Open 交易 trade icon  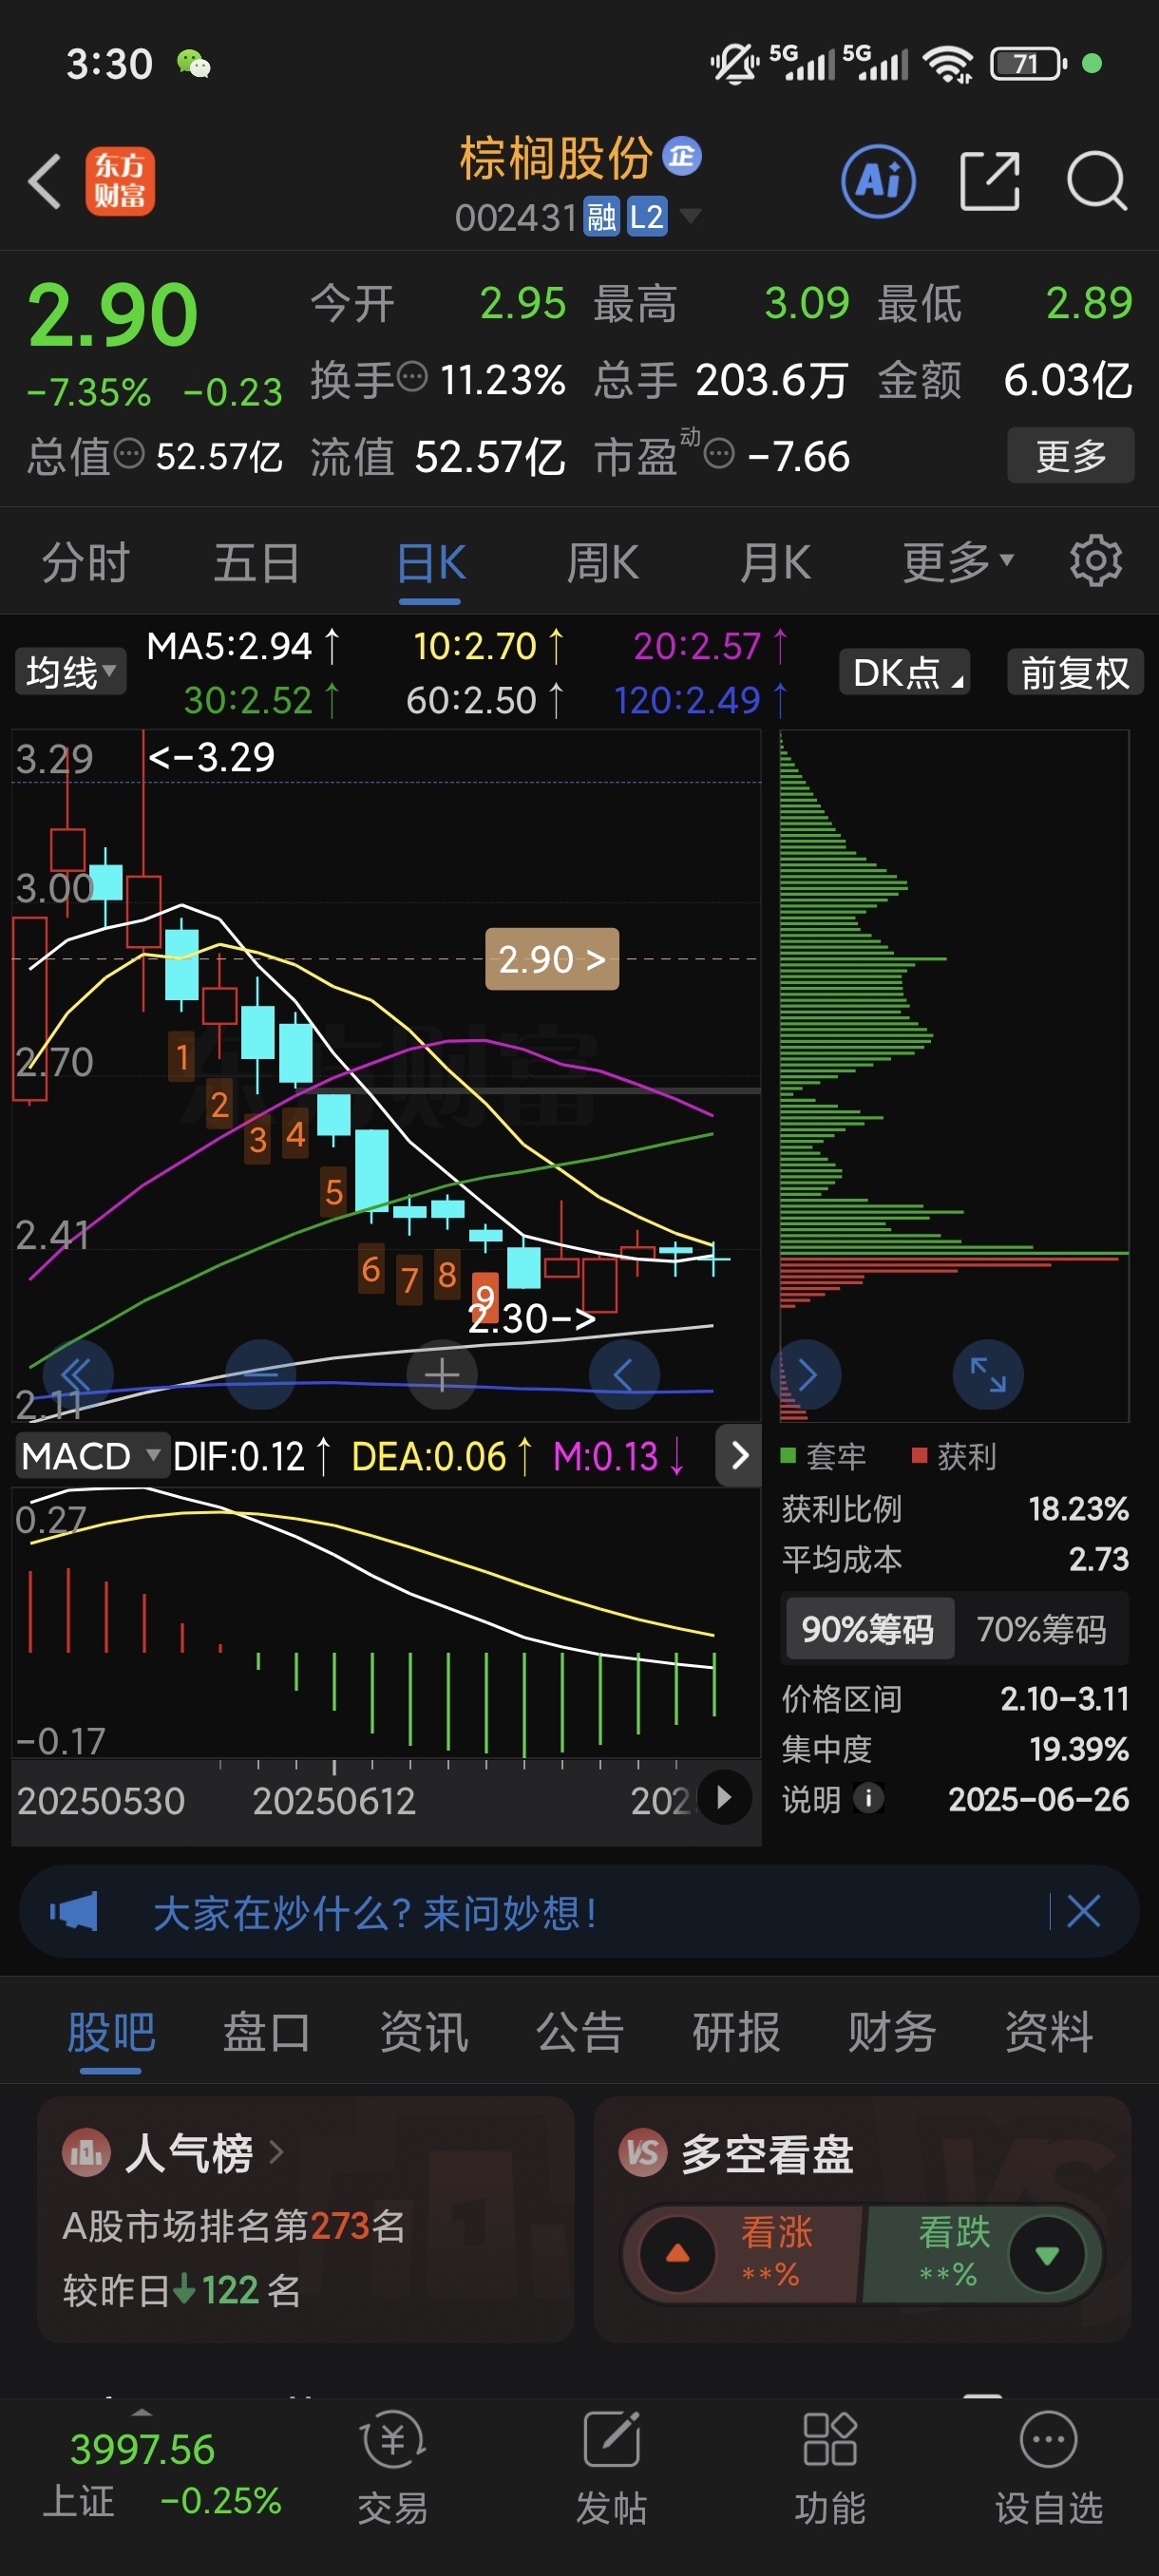click(x=393, y=2467)
